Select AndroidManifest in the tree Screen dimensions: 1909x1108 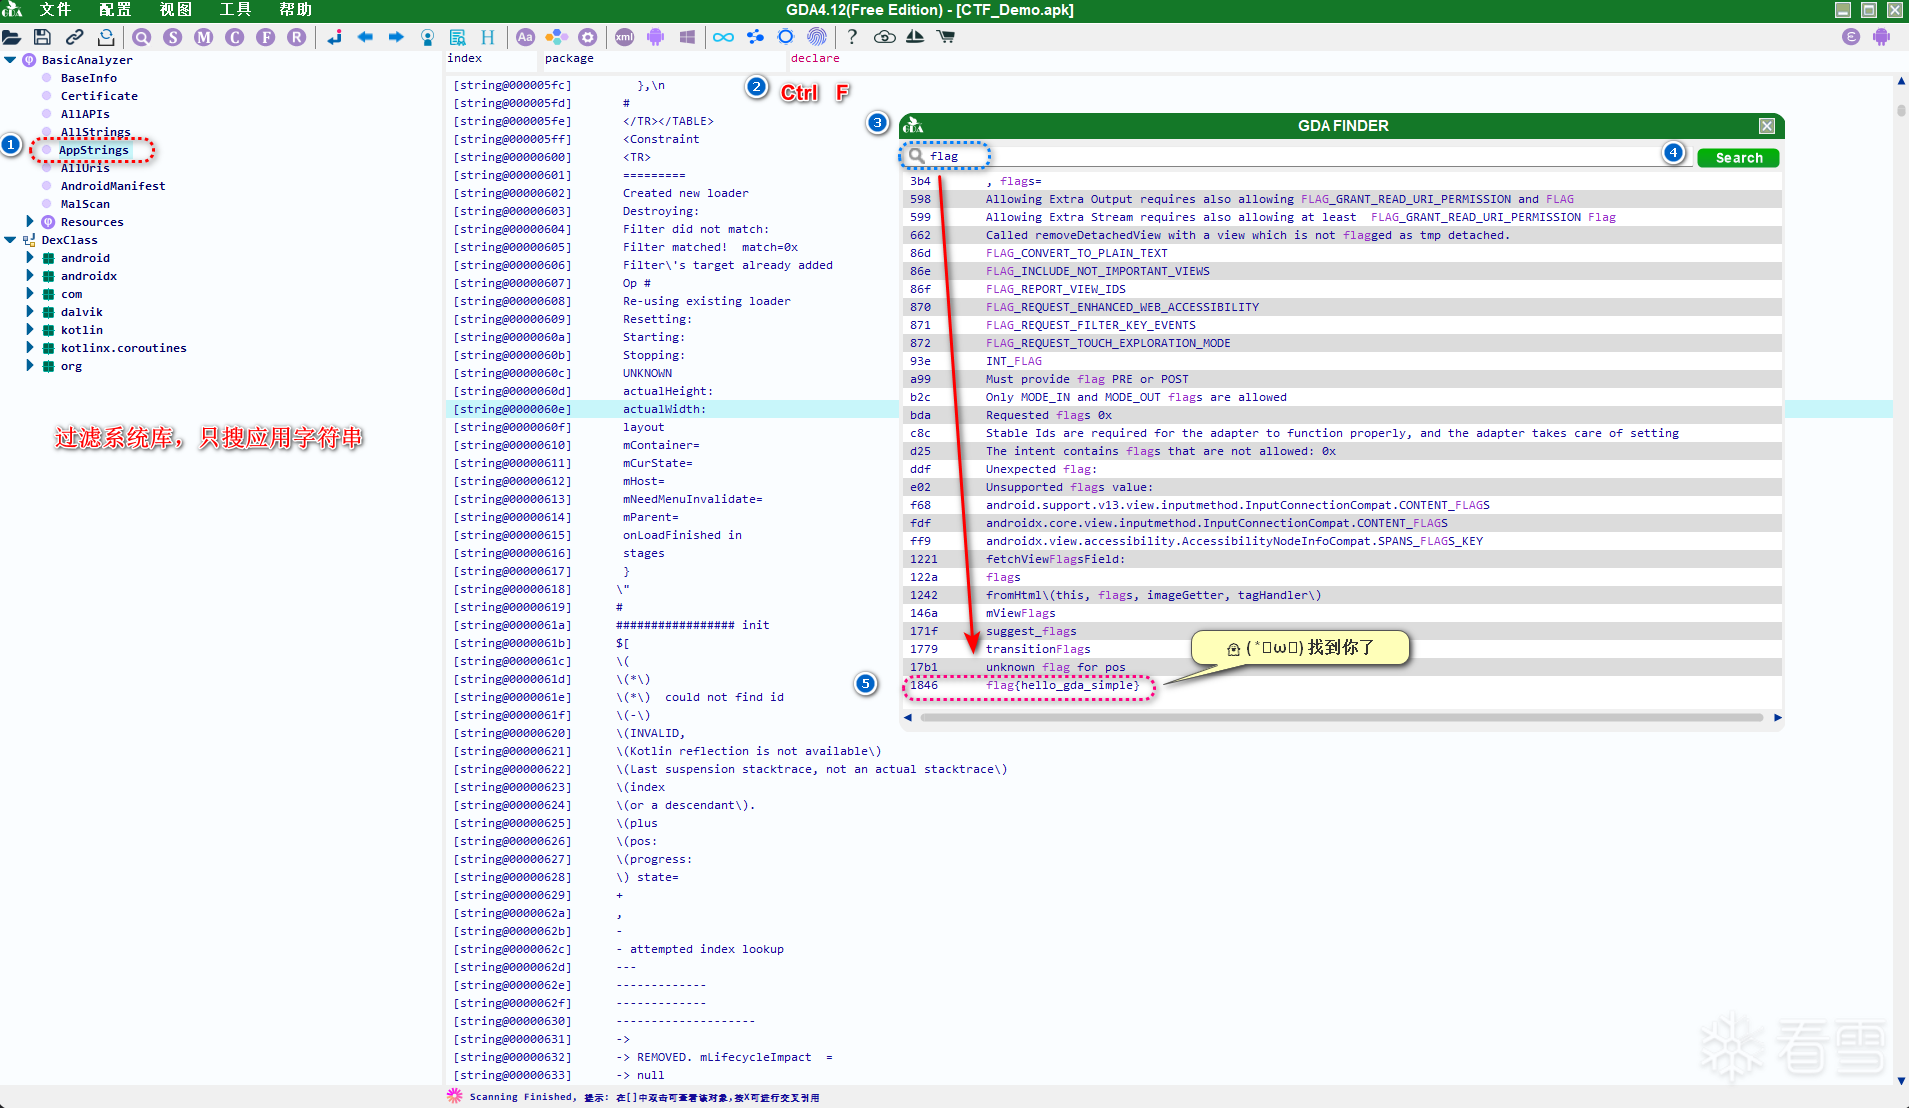point(113,186)
